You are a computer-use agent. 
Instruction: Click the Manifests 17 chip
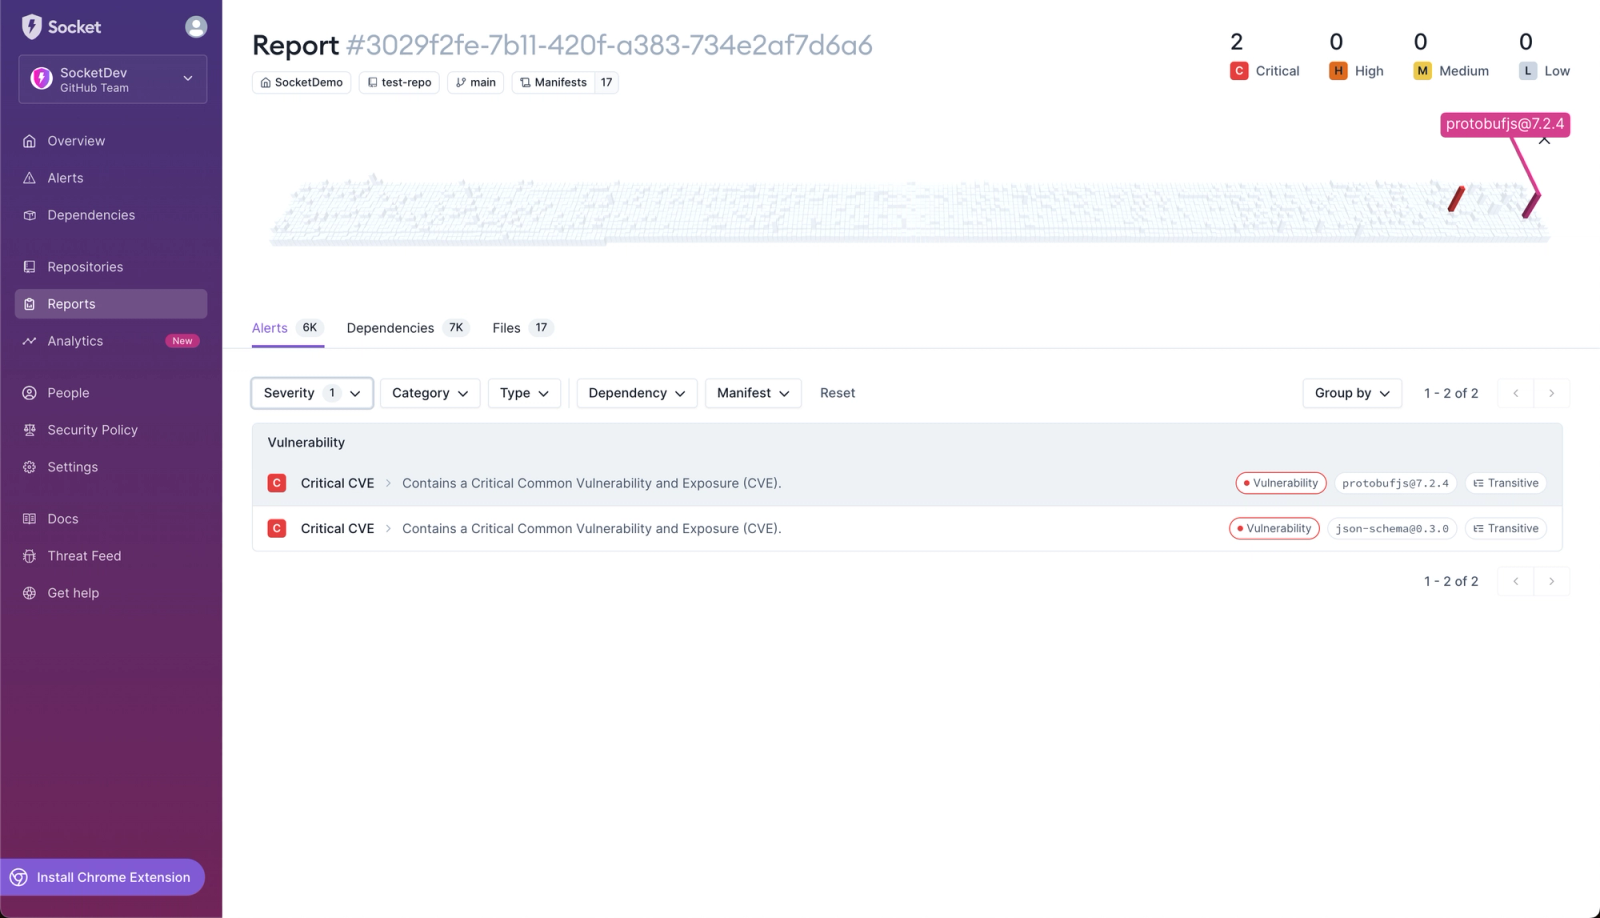pyautogui.click(x=565, y=83)
